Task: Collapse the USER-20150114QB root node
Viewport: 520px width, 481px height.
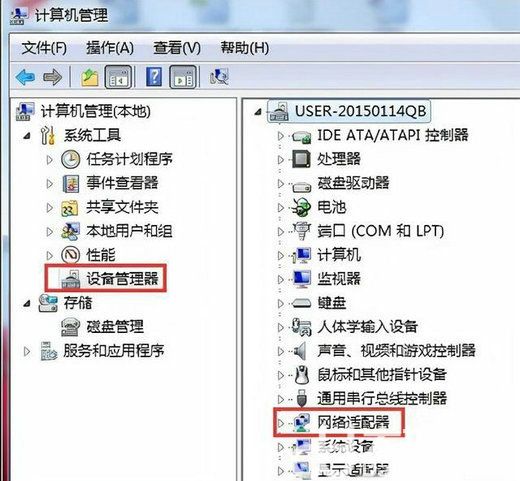Action: [258, 112]
